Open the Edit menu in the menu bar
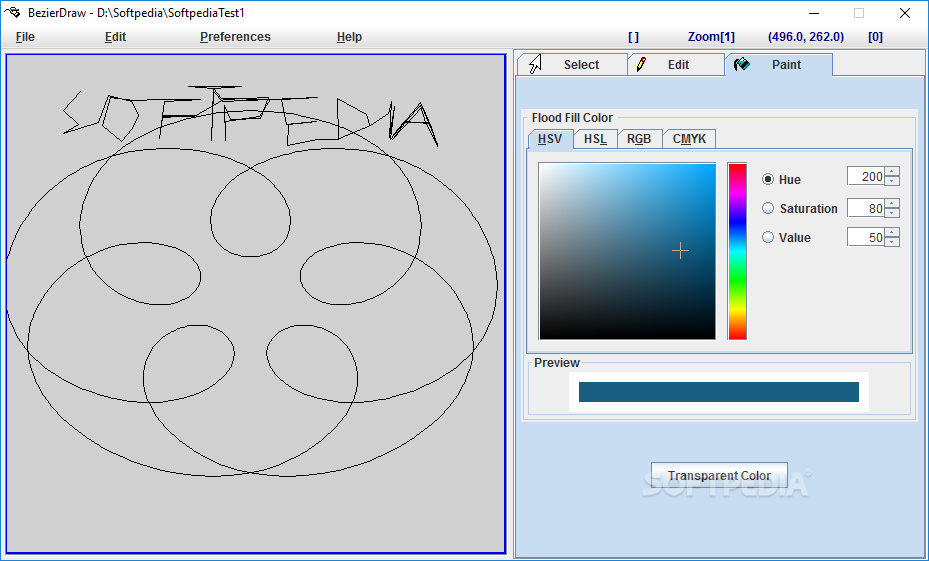This screenshot has height=561, width=929. point(116,37)
